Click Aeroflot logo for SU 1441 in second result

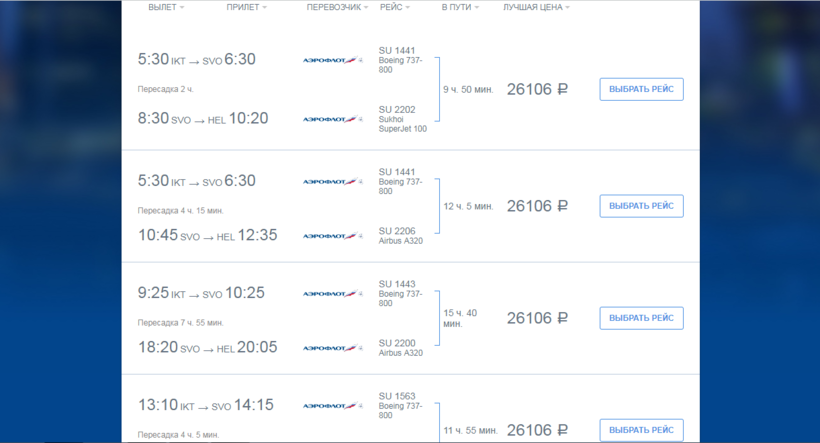click(332, 182)
